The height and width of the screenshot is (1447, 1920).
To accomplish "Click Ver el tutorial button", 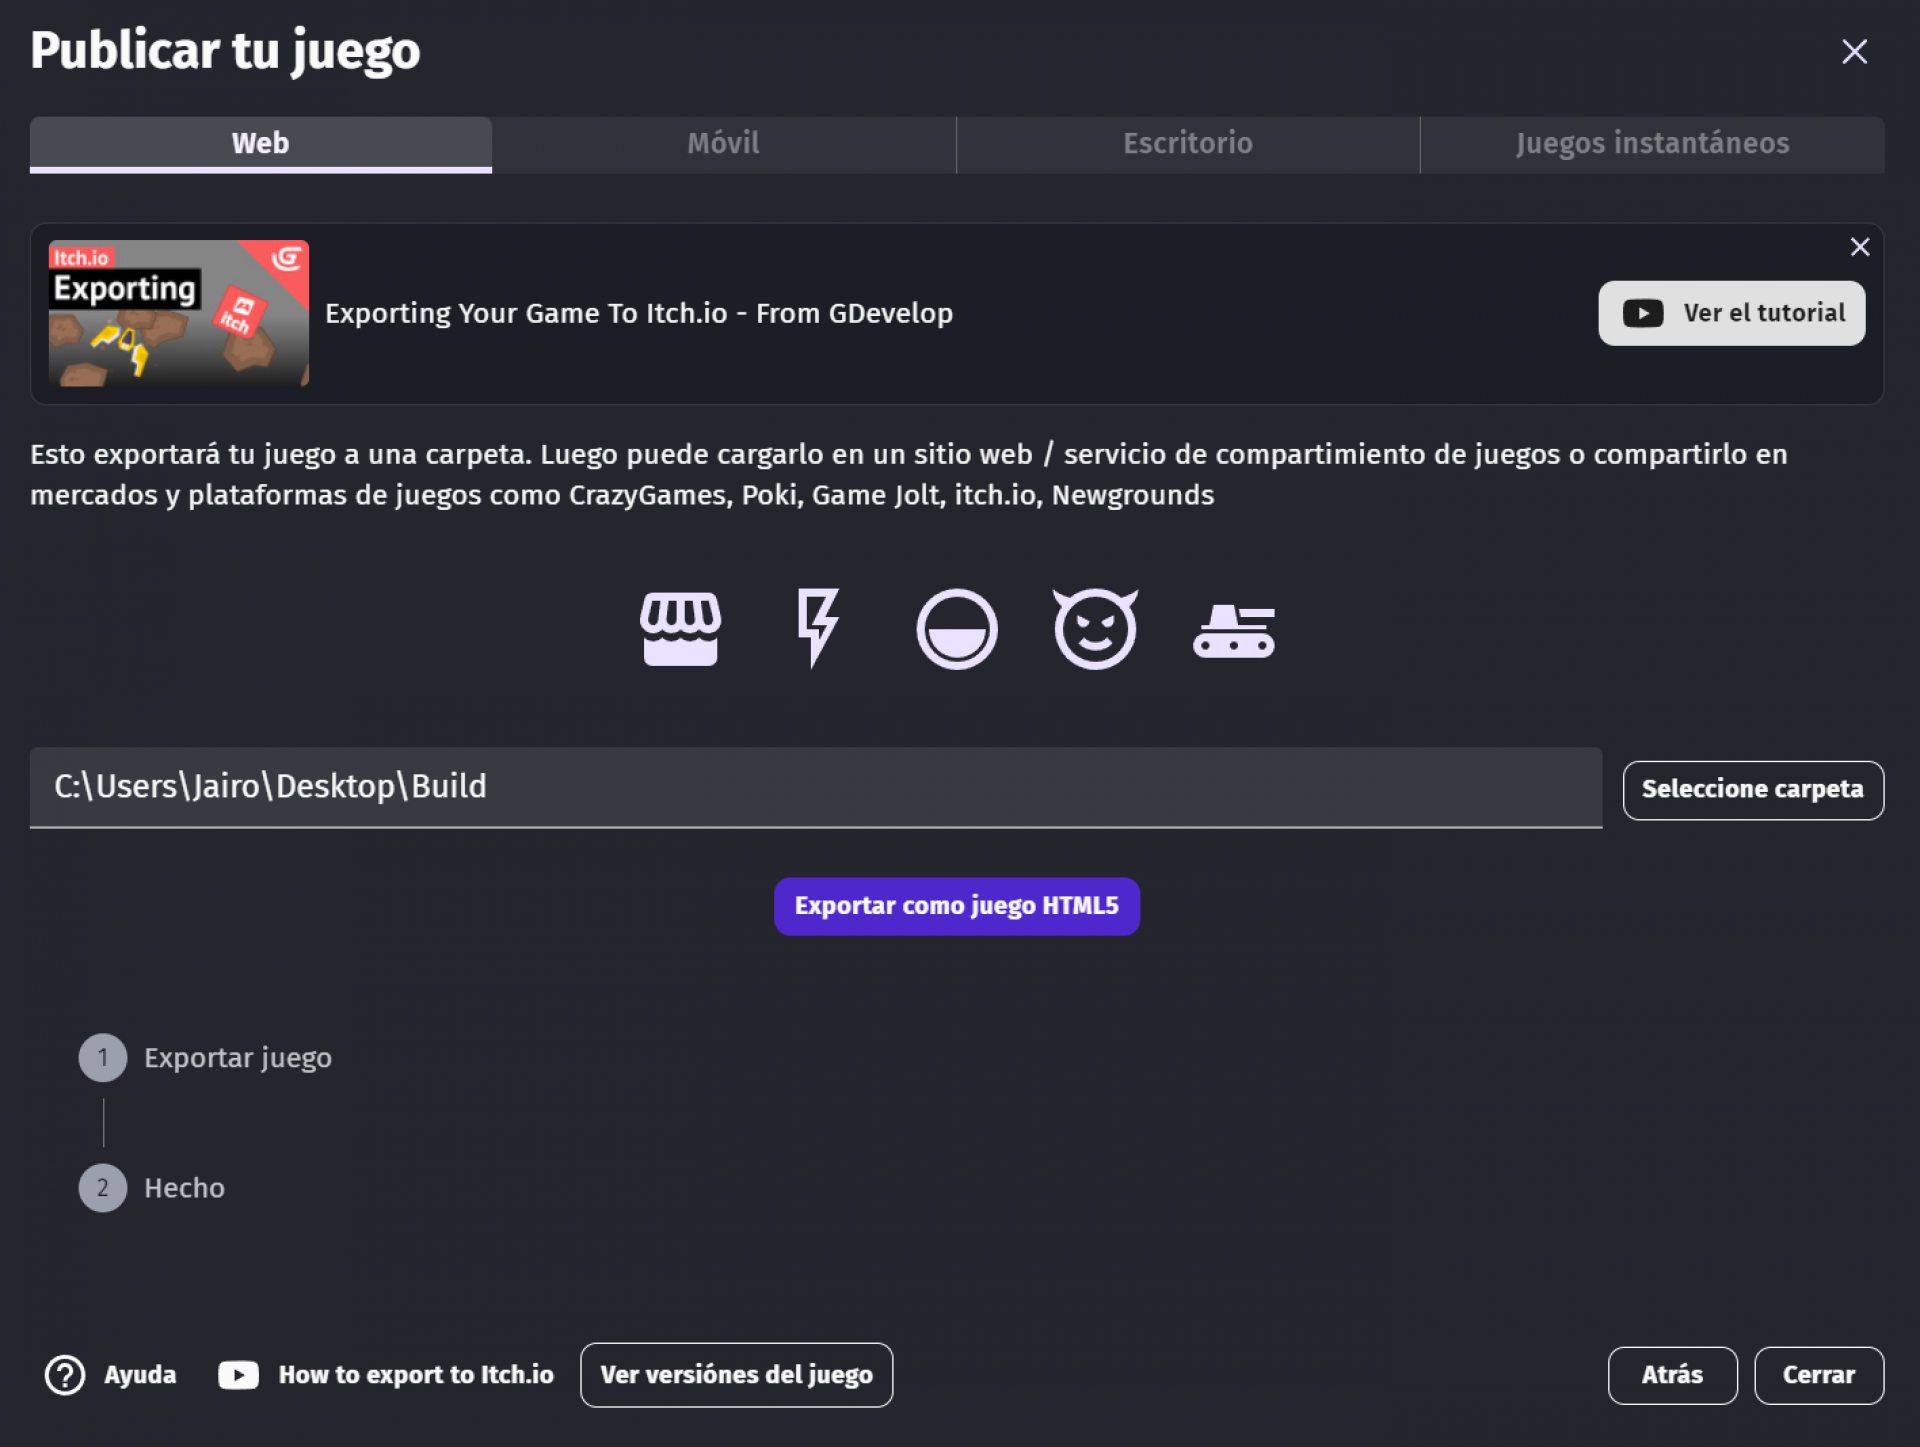I will point(1732,313).
